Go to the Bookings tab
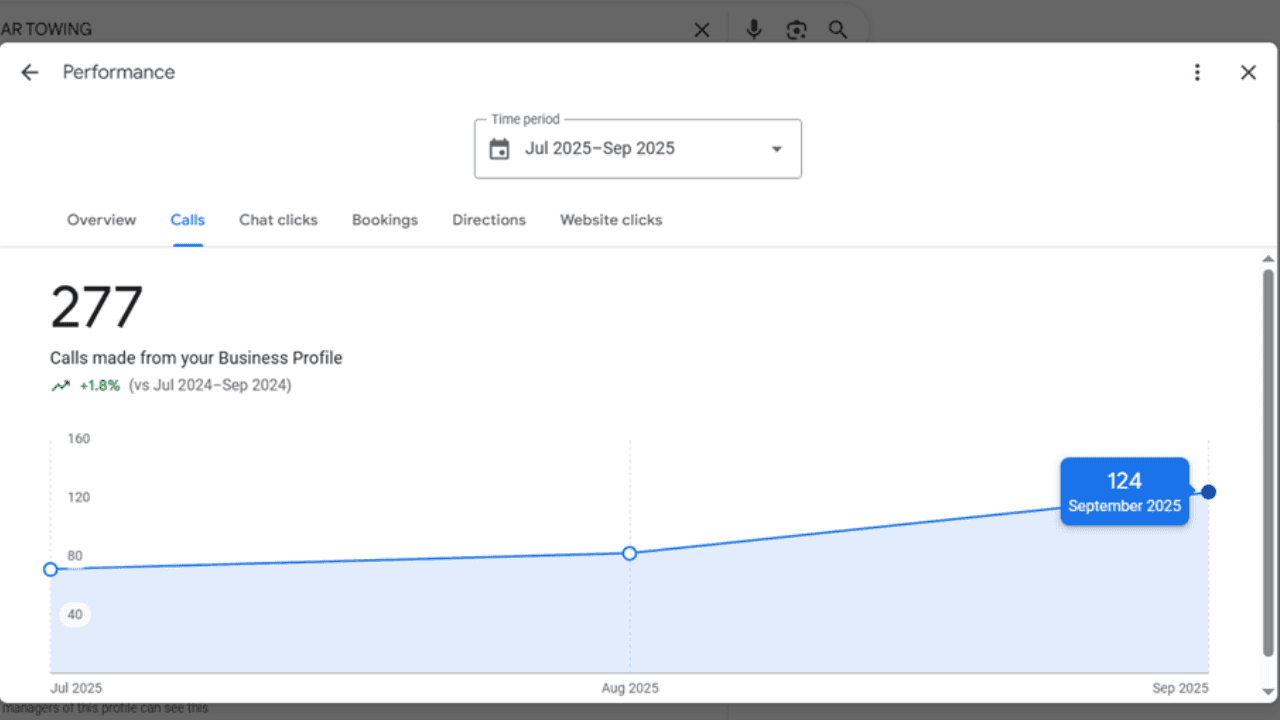Viewport: 1280px width, 720px height. point(385,220)
